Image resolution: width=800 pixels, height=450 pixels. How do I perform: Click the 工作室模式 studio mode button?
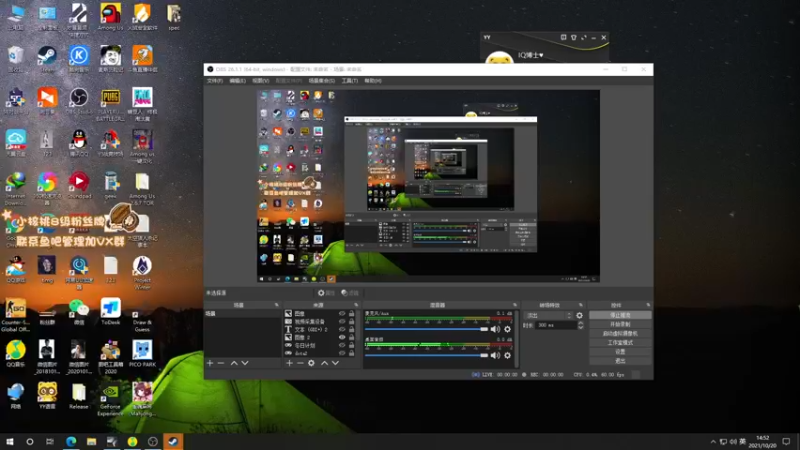620,343
